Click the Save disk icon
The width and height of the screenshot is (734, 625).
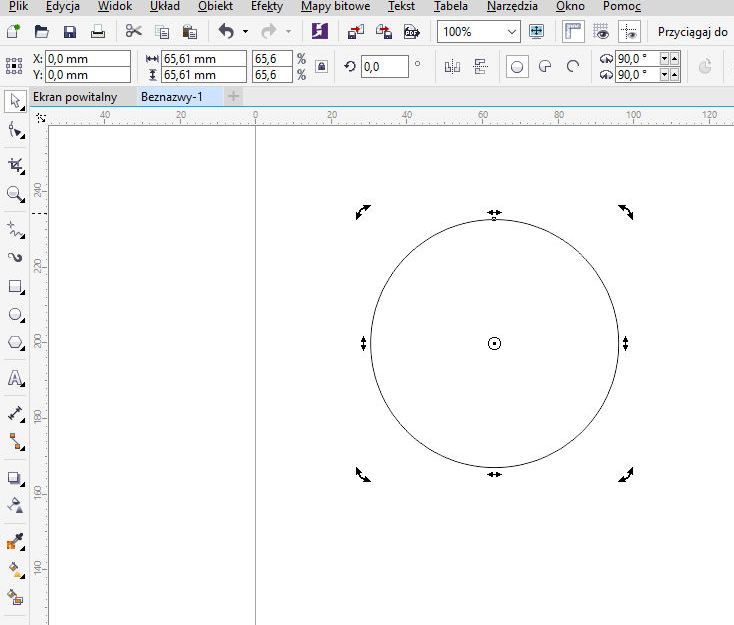(70, 32)
